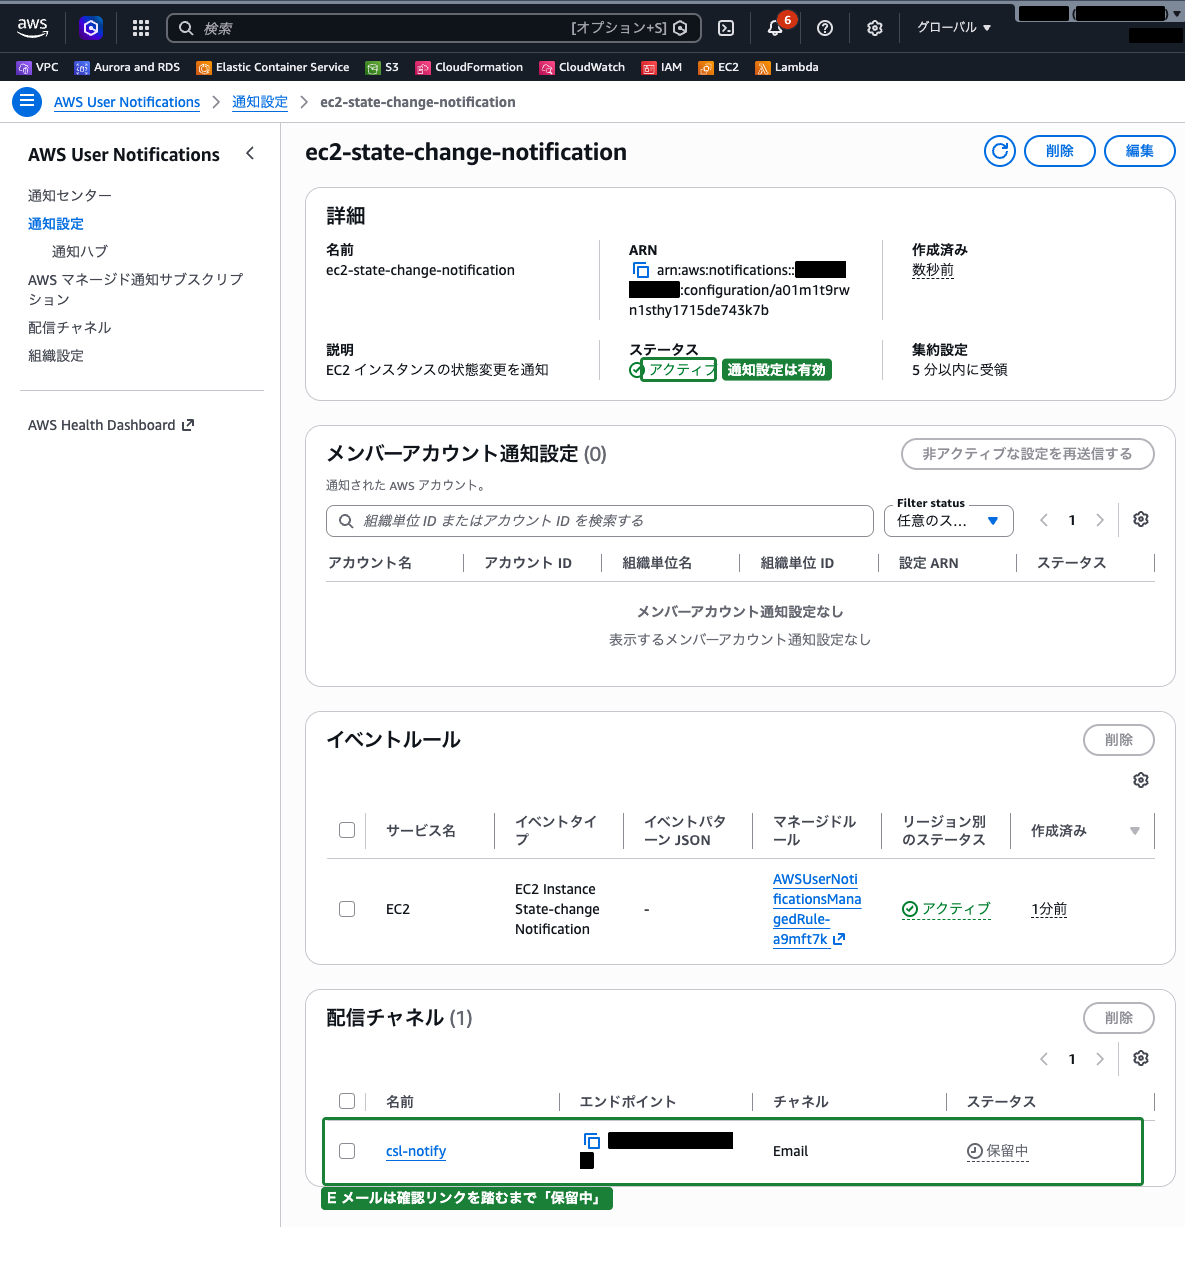The height and width of the screenshot is (1262, 1185).
Task: Open the IAM favorites shortcut
Action: pyautogui.click(x=662, y=67)
